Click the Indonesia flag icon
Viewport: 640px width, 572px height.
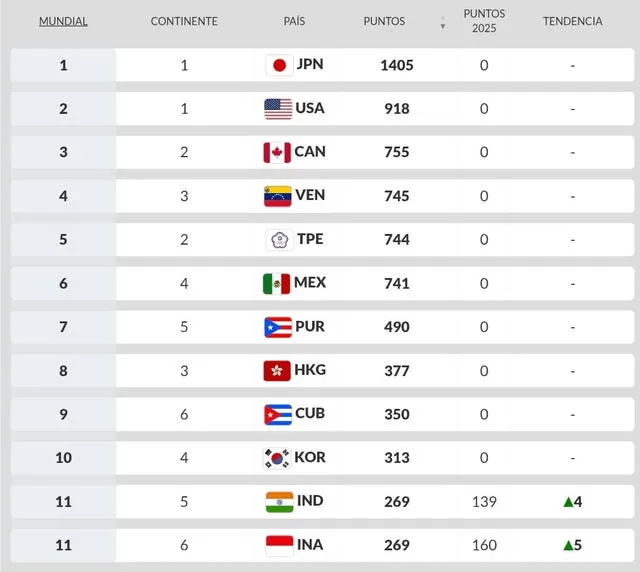coord(279,545)
